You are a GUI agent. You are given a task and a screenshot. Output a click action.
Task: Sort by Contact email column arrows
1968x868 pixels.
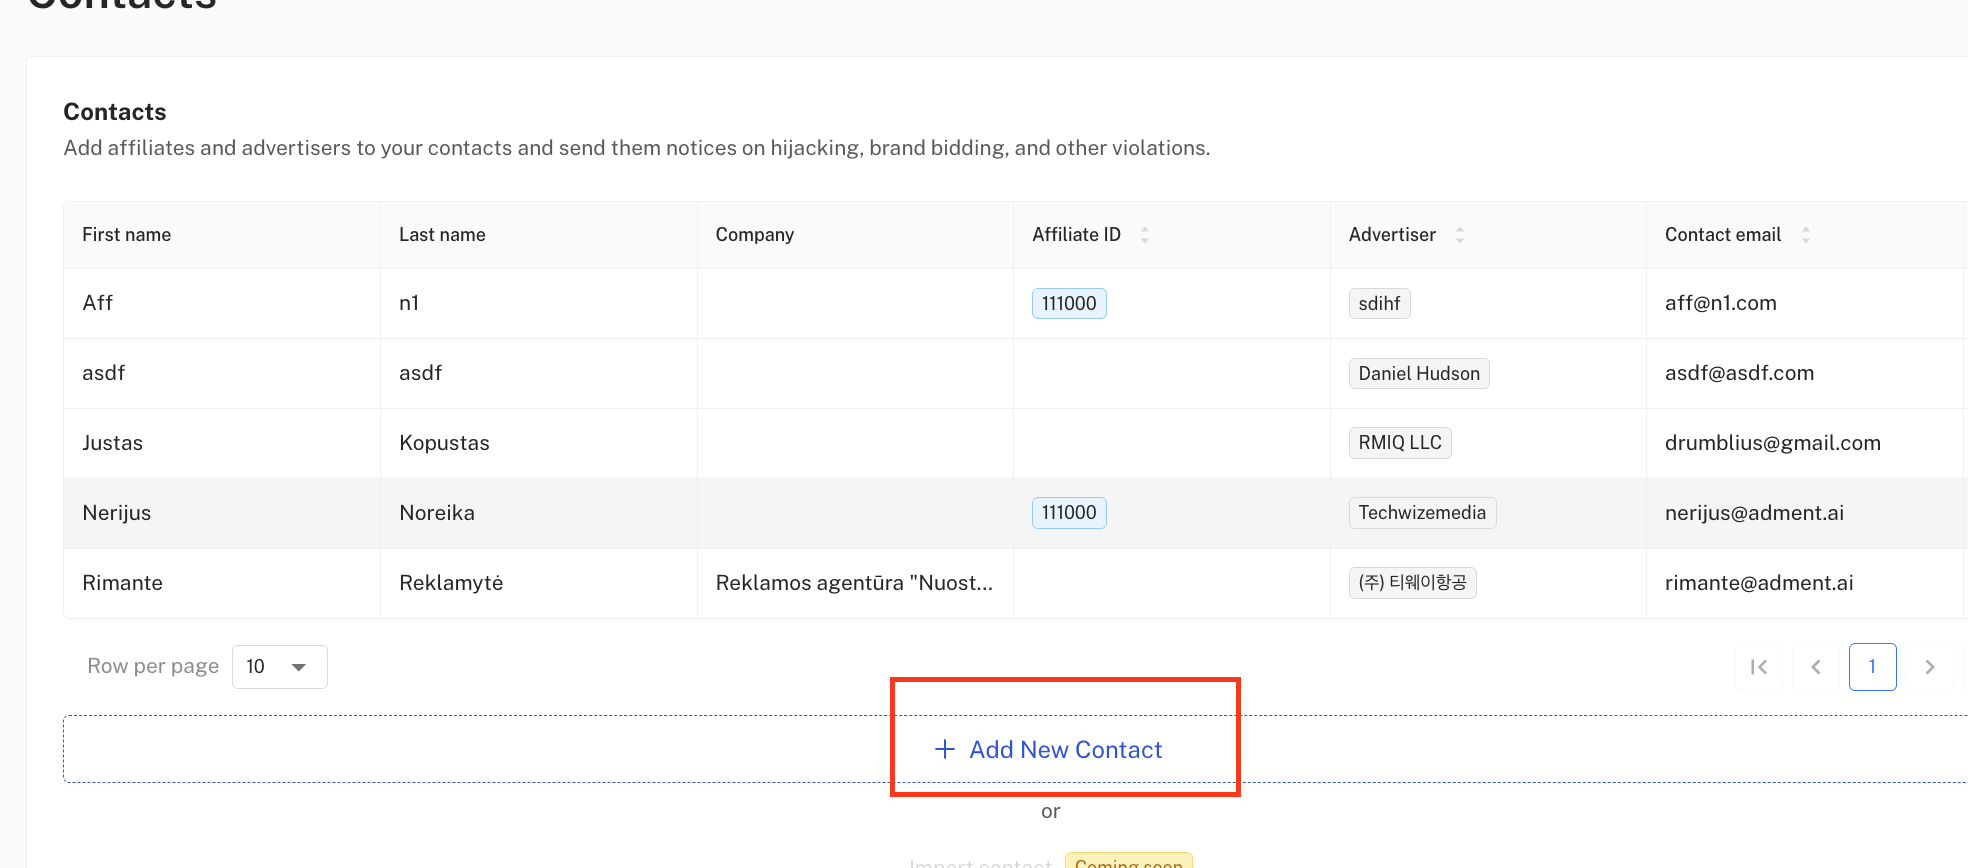pos(1806,235)
